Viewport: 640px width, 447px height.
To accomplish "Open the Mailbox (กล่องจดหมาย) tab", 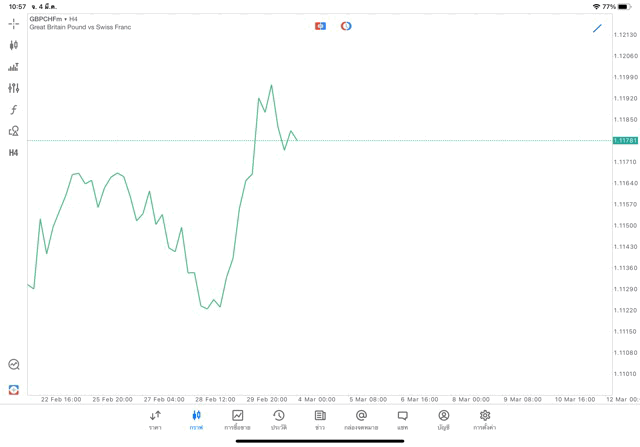I will coord(361,420).
